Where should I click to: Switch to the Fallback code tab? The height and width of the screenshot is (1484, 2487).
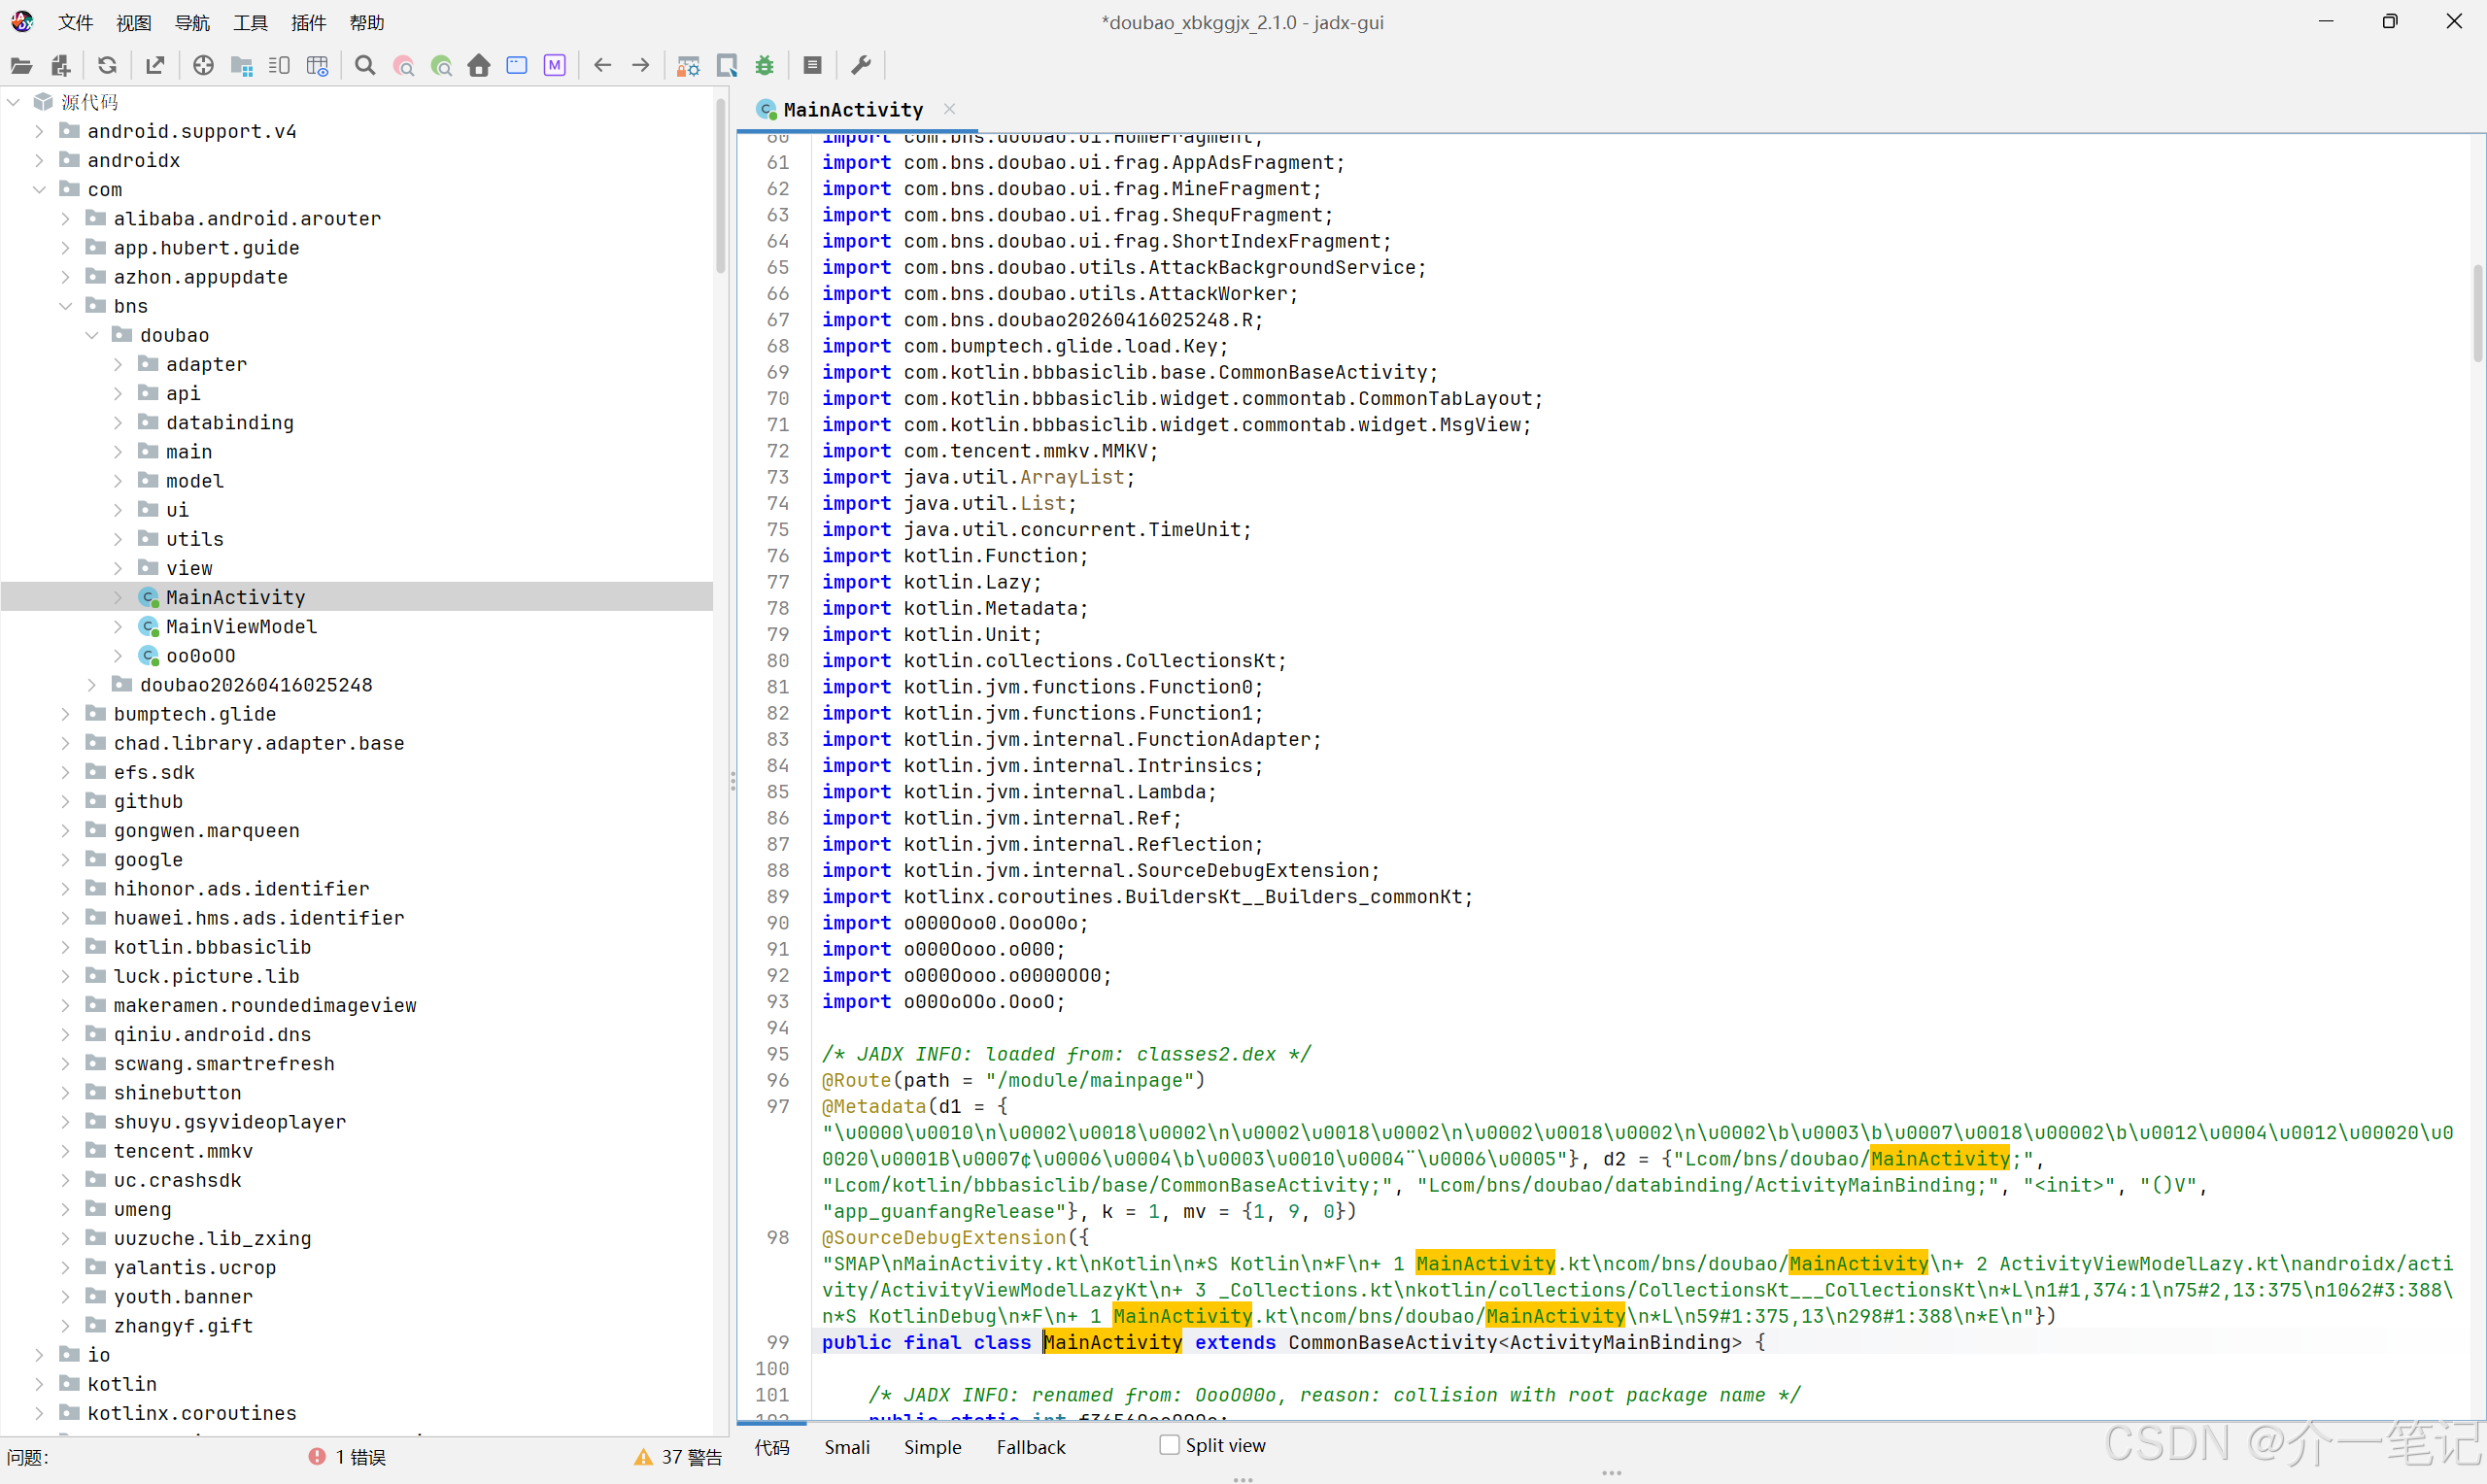point(1031,1447)
